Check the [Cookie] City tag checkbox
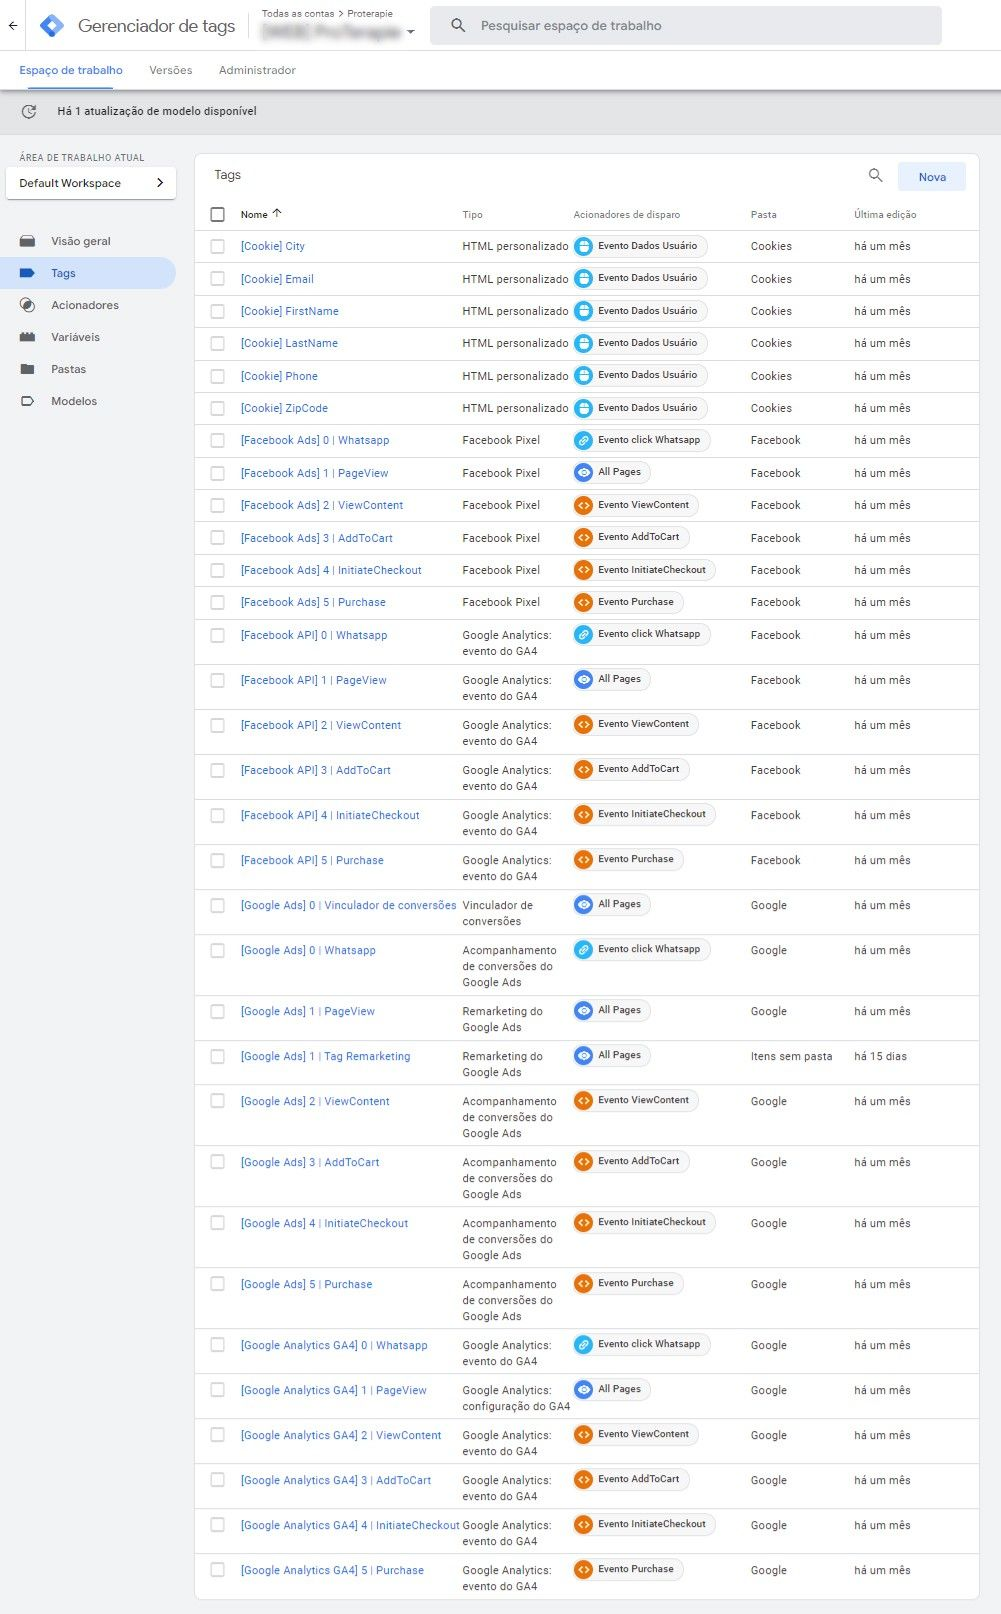The height and width of the screenshot is (1614, 1001). click(x=218, y=246)
